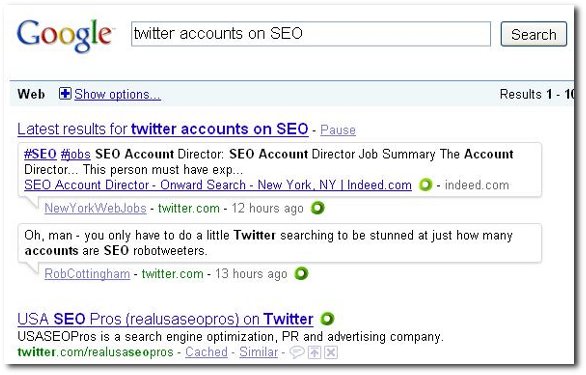
Task: Click the remove X icon on realusaseopros result
Action: [331, 352]
